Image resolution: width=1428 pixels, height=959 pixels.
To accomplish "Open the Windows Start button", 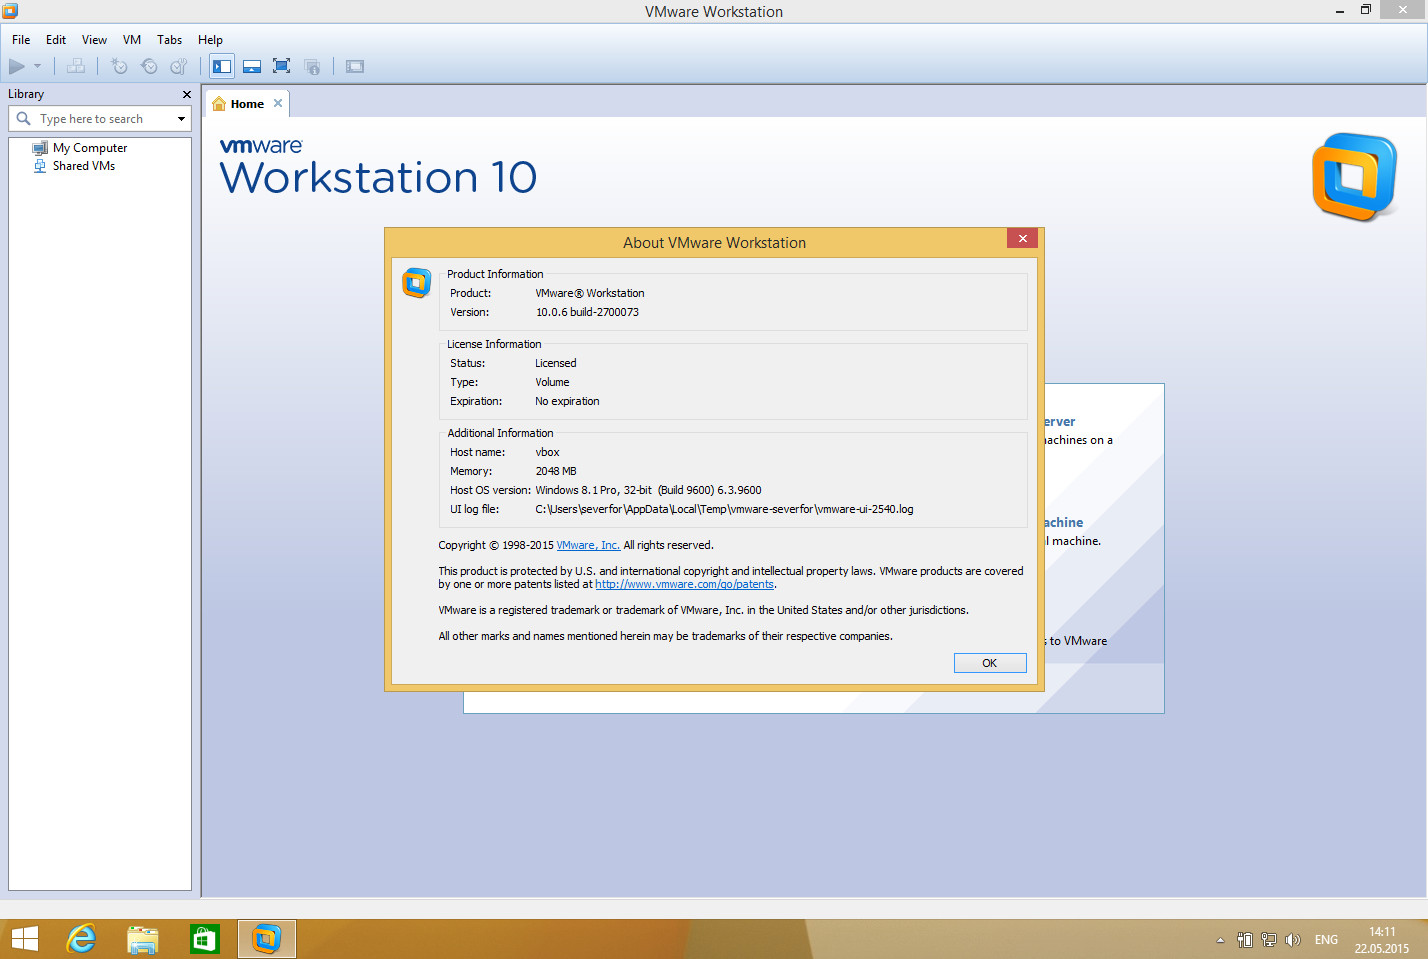I will (24, 939).
